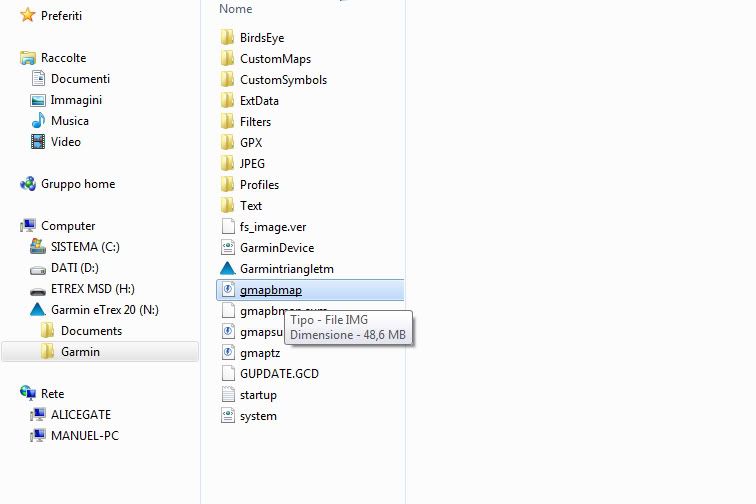This screenshot has height=504, width=756.
Task: Click the Rete network icon
Action: tap(27, 393)
